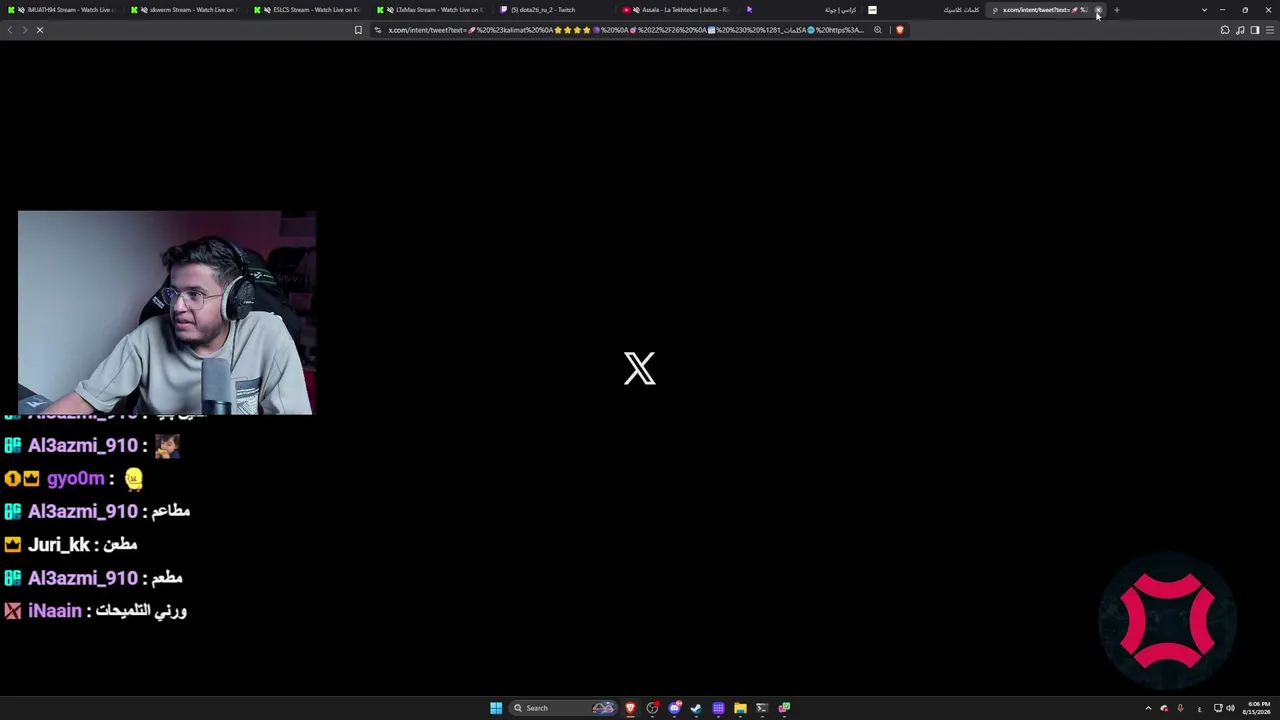Launch Steam from the taskbar

coord(696,708)
